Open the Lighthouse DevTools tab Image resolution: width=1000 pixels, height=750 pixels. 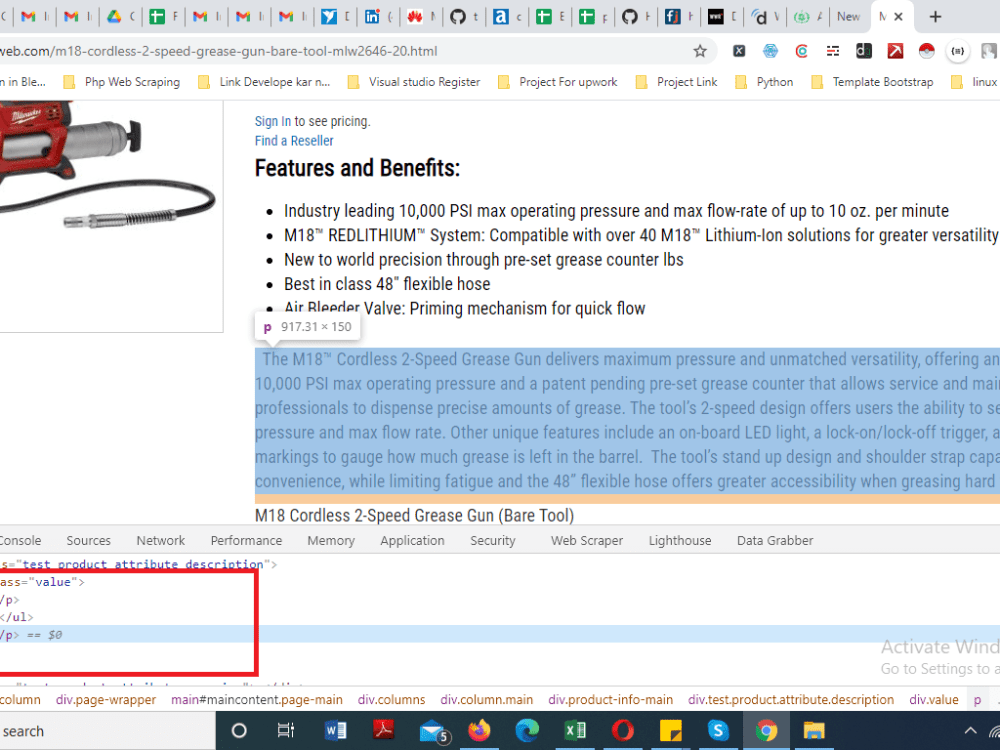[x=680, y=540]
